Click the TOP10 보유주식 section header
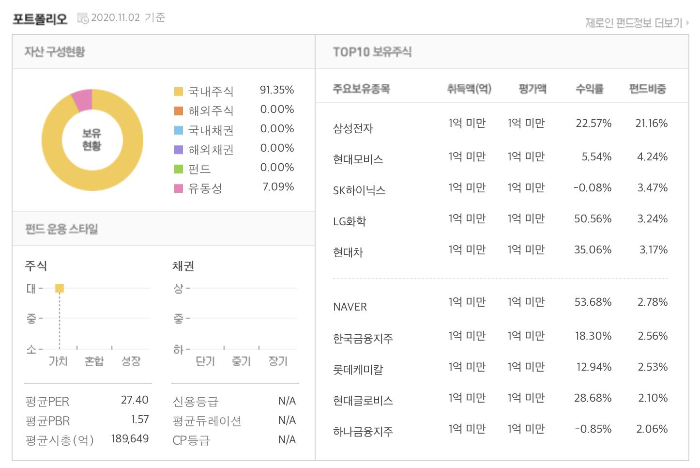Screen dimensions: 700x468 click(372, 52)
